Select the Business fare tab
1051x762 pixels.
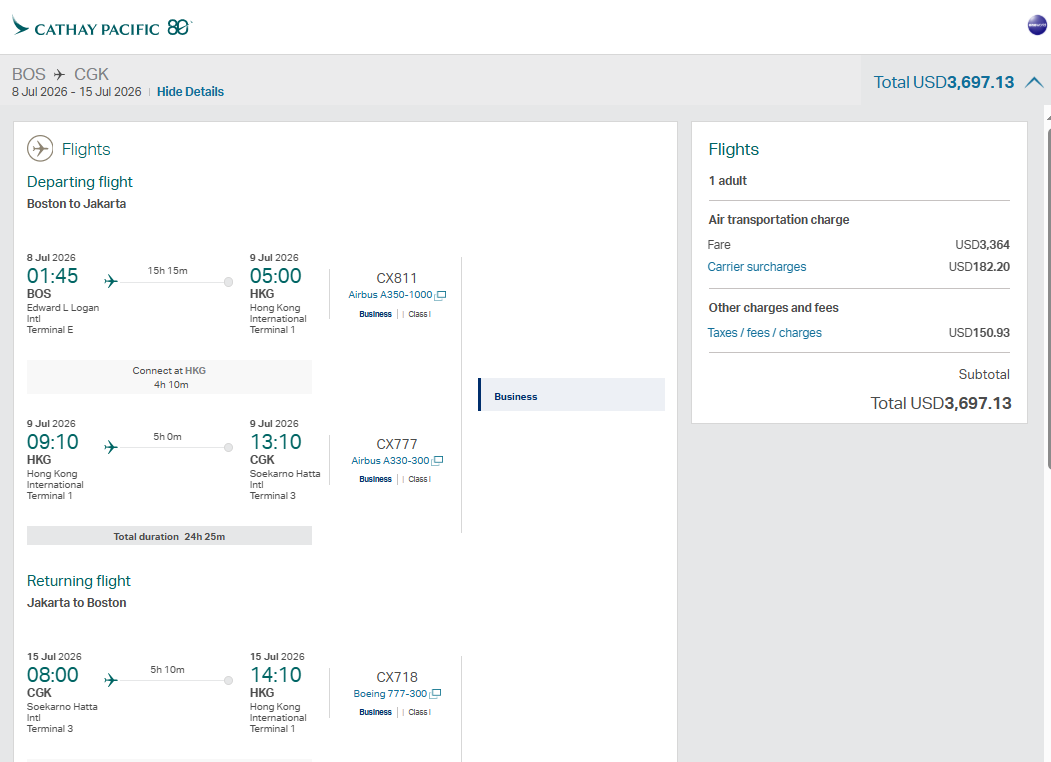click(x=572, y=395)
